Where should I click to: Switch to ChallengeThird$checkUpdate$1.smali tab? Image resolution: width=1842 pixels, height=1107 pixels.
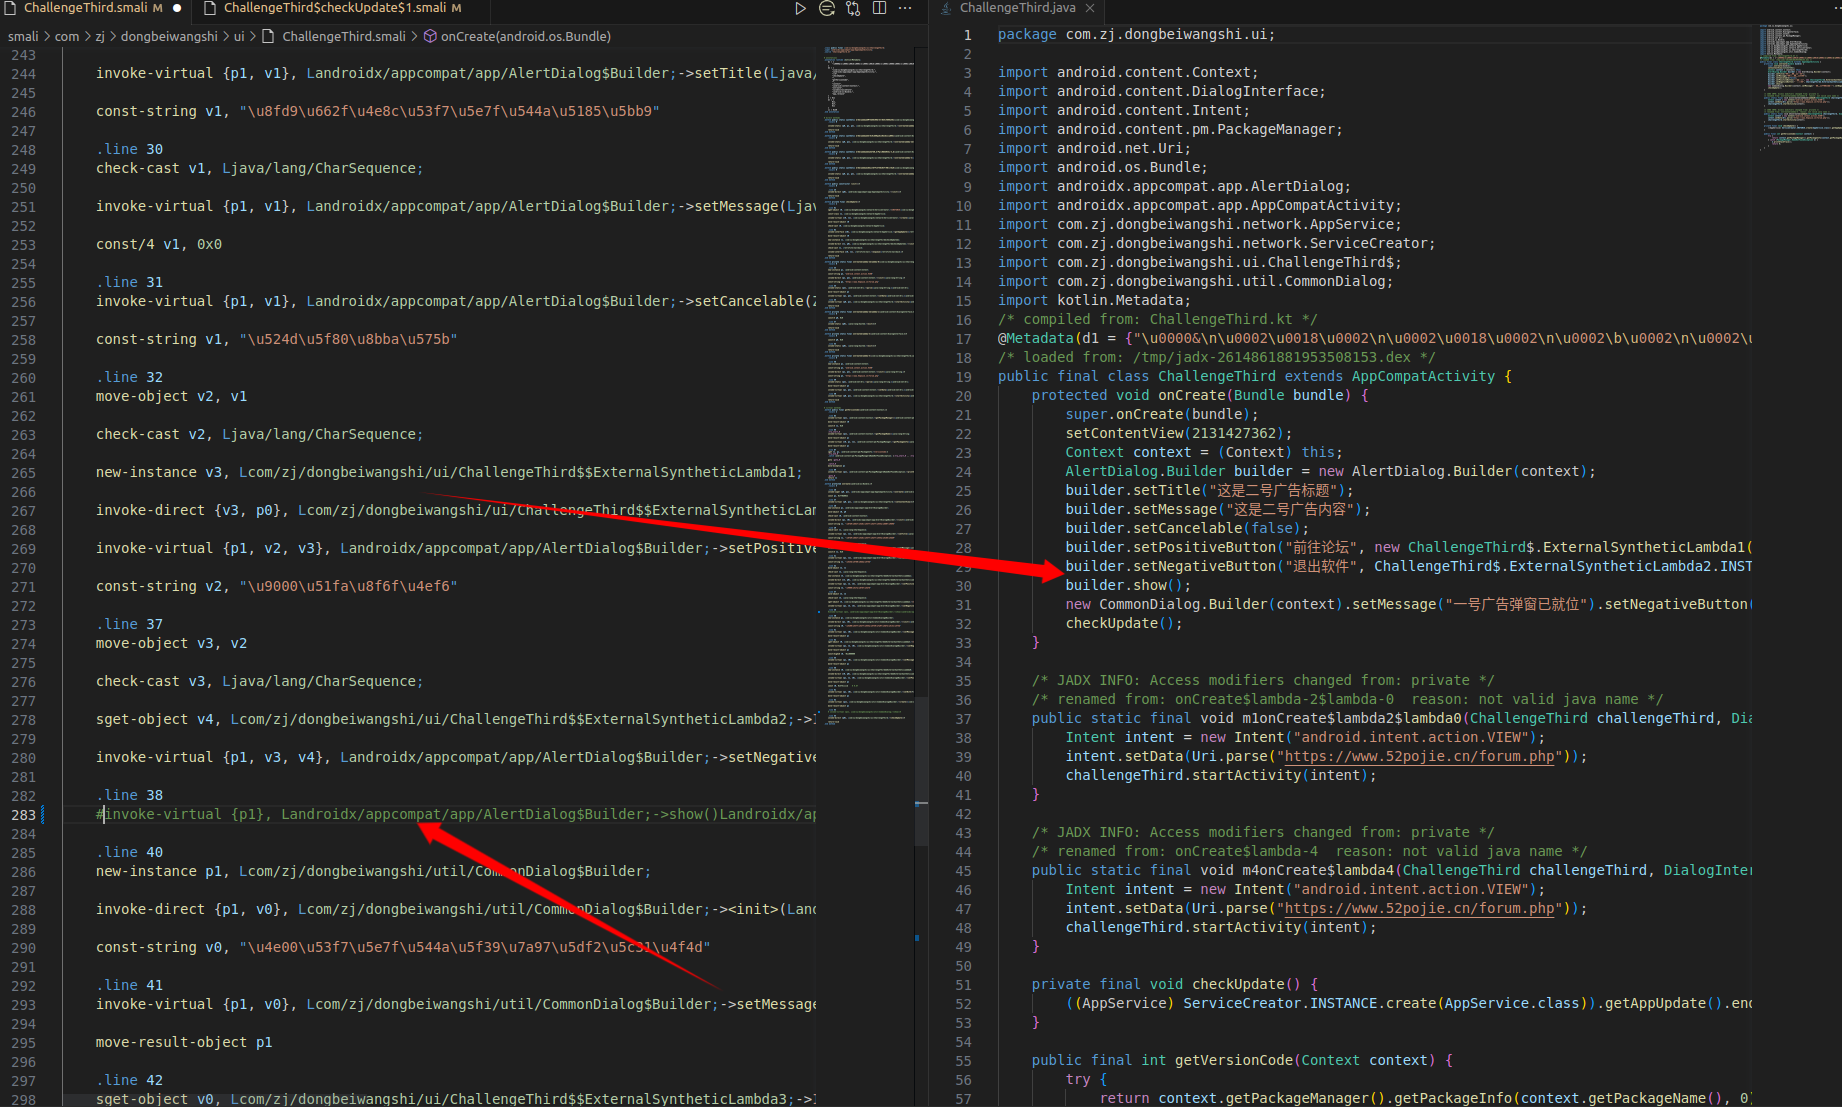click(333, 8)
